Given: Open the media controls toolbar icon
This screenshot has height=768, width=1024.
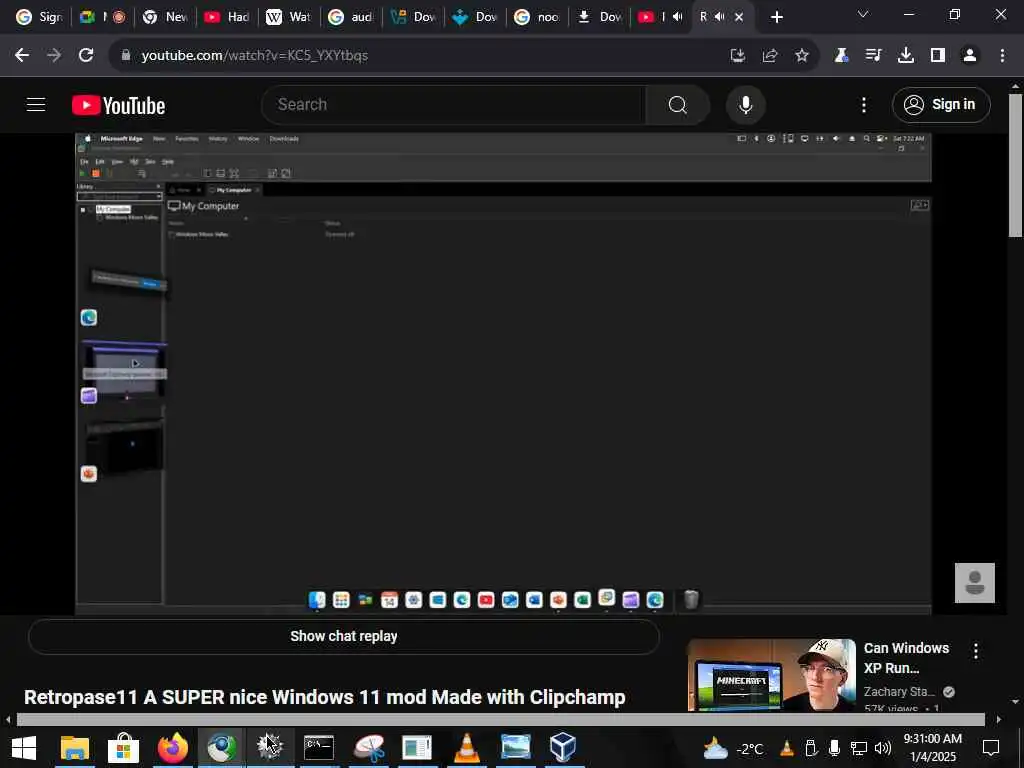Looking at the screenshot, I should tap(873, 56).
